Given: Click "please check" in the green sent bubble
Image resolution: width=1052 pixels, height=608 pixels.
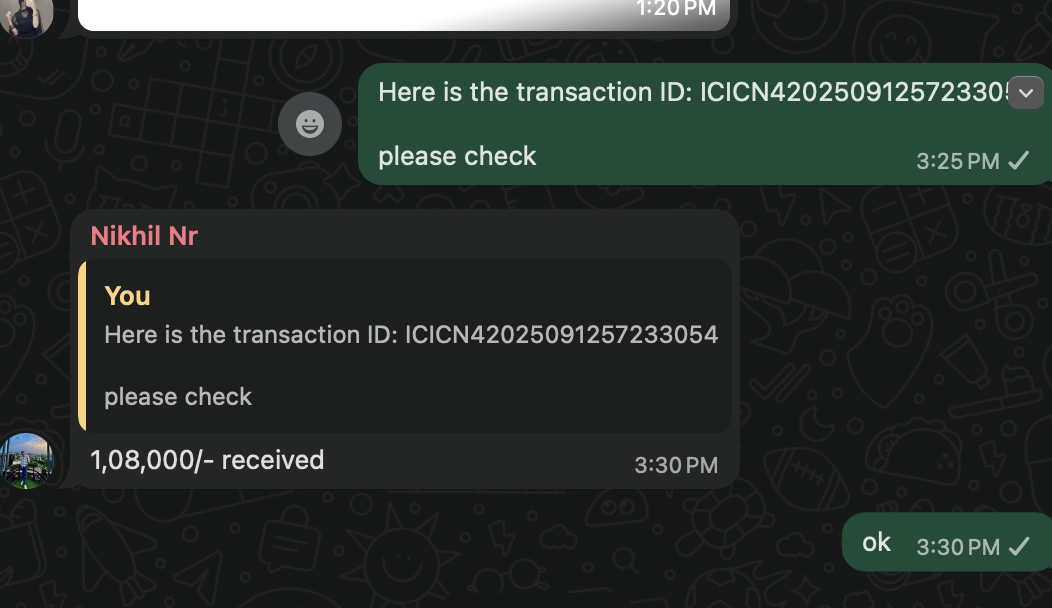Looking at the screenshot, I should tap(457, 156).
